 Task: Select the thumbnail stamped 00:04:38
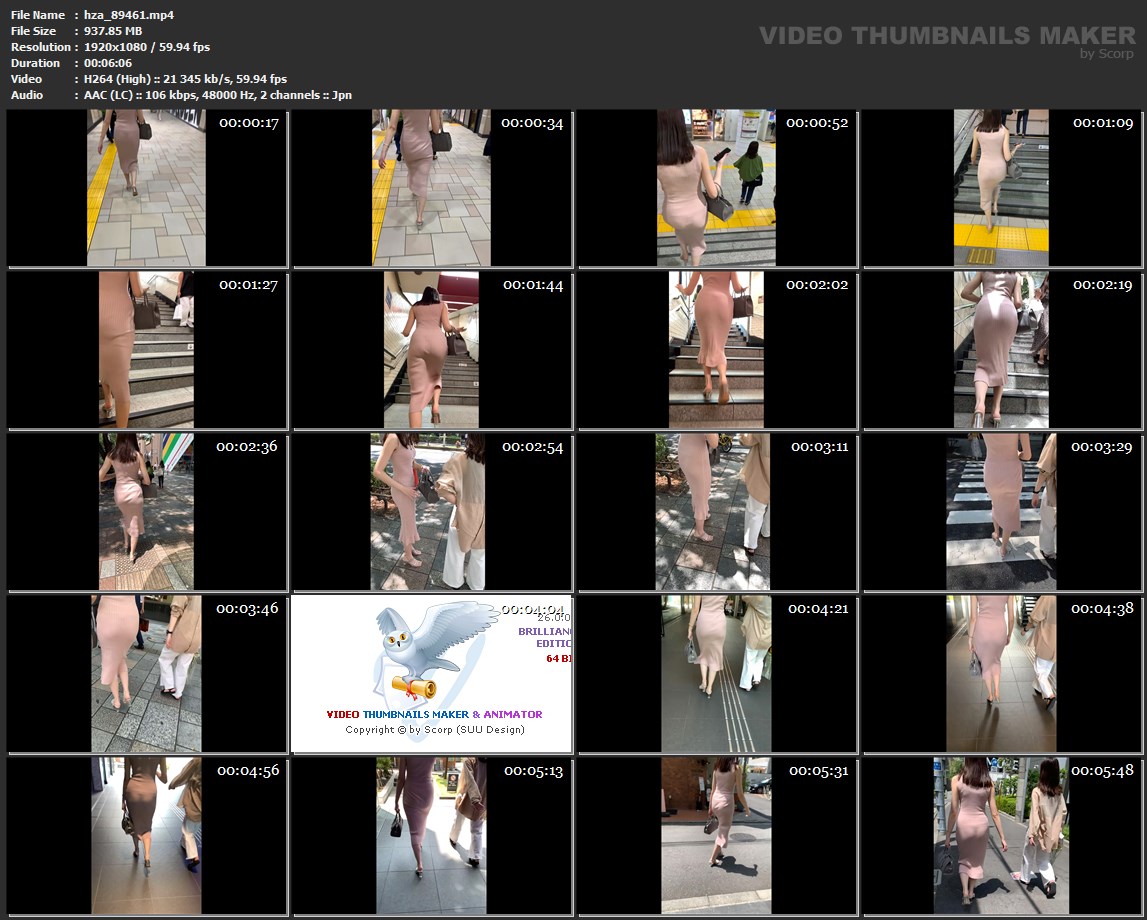tap(1001, 674)
